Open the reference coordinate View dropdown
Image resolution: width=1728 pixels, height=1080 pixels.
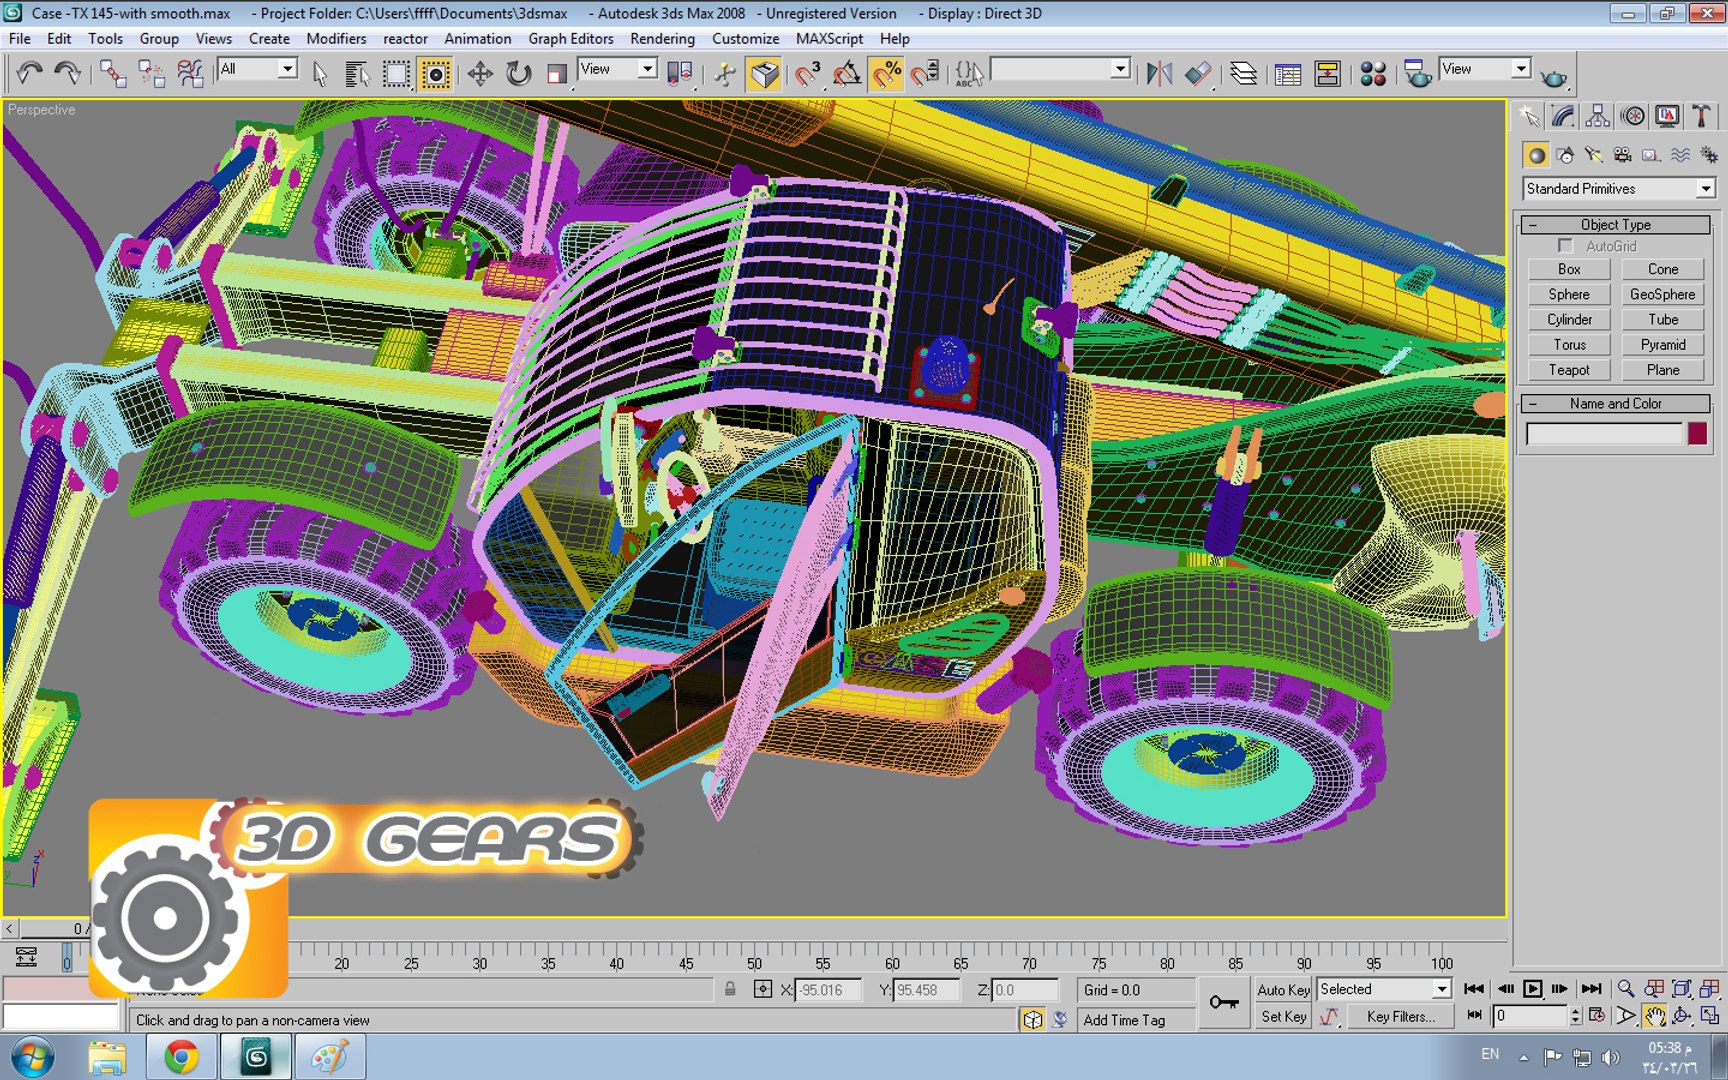tap(617, 69)
